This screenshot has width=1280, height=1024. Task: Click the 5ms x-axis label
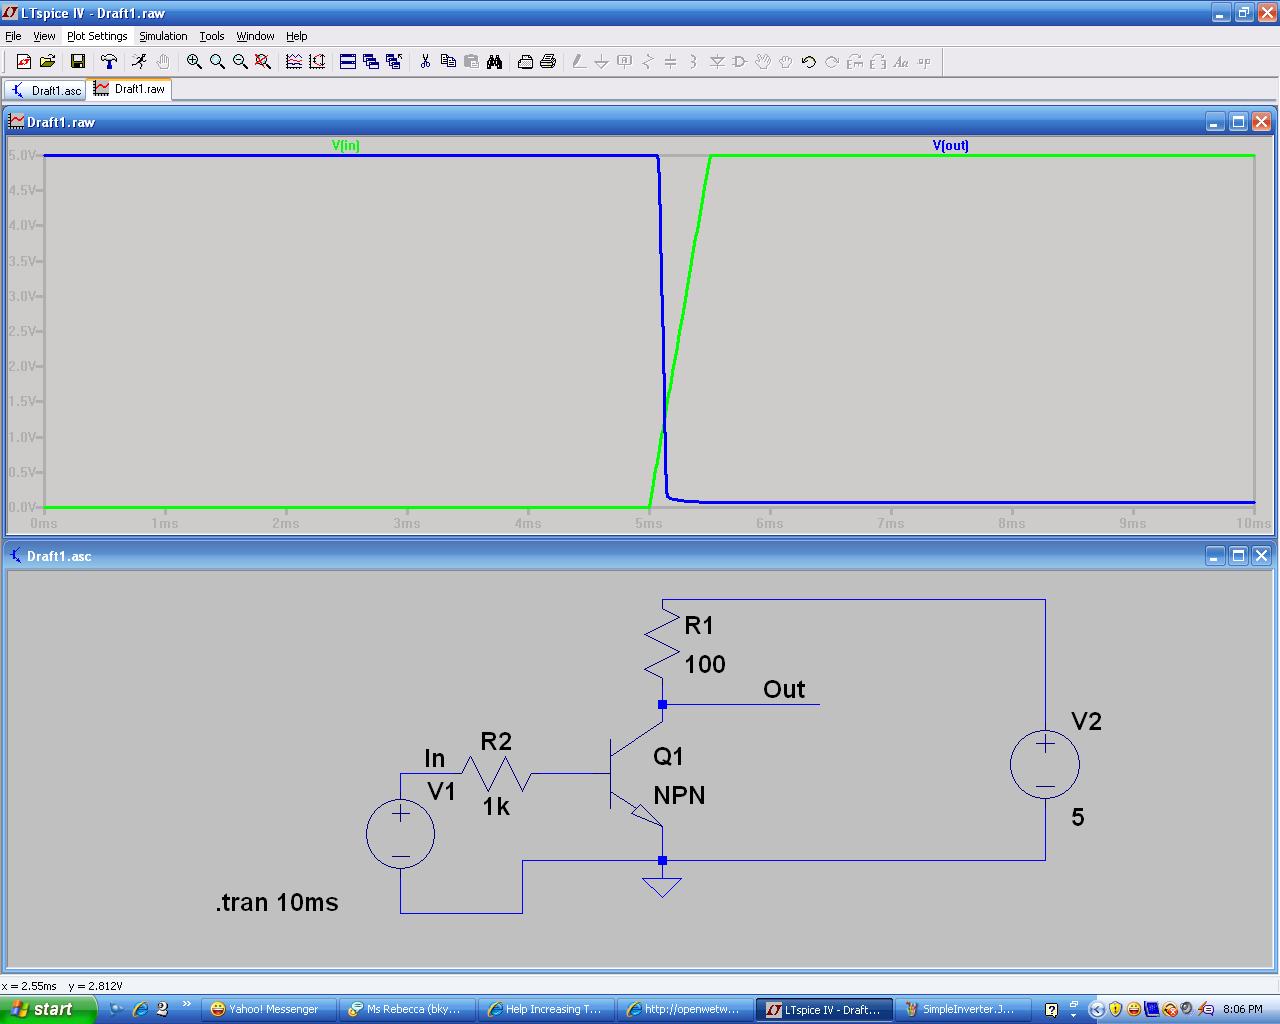coord(648,523)
